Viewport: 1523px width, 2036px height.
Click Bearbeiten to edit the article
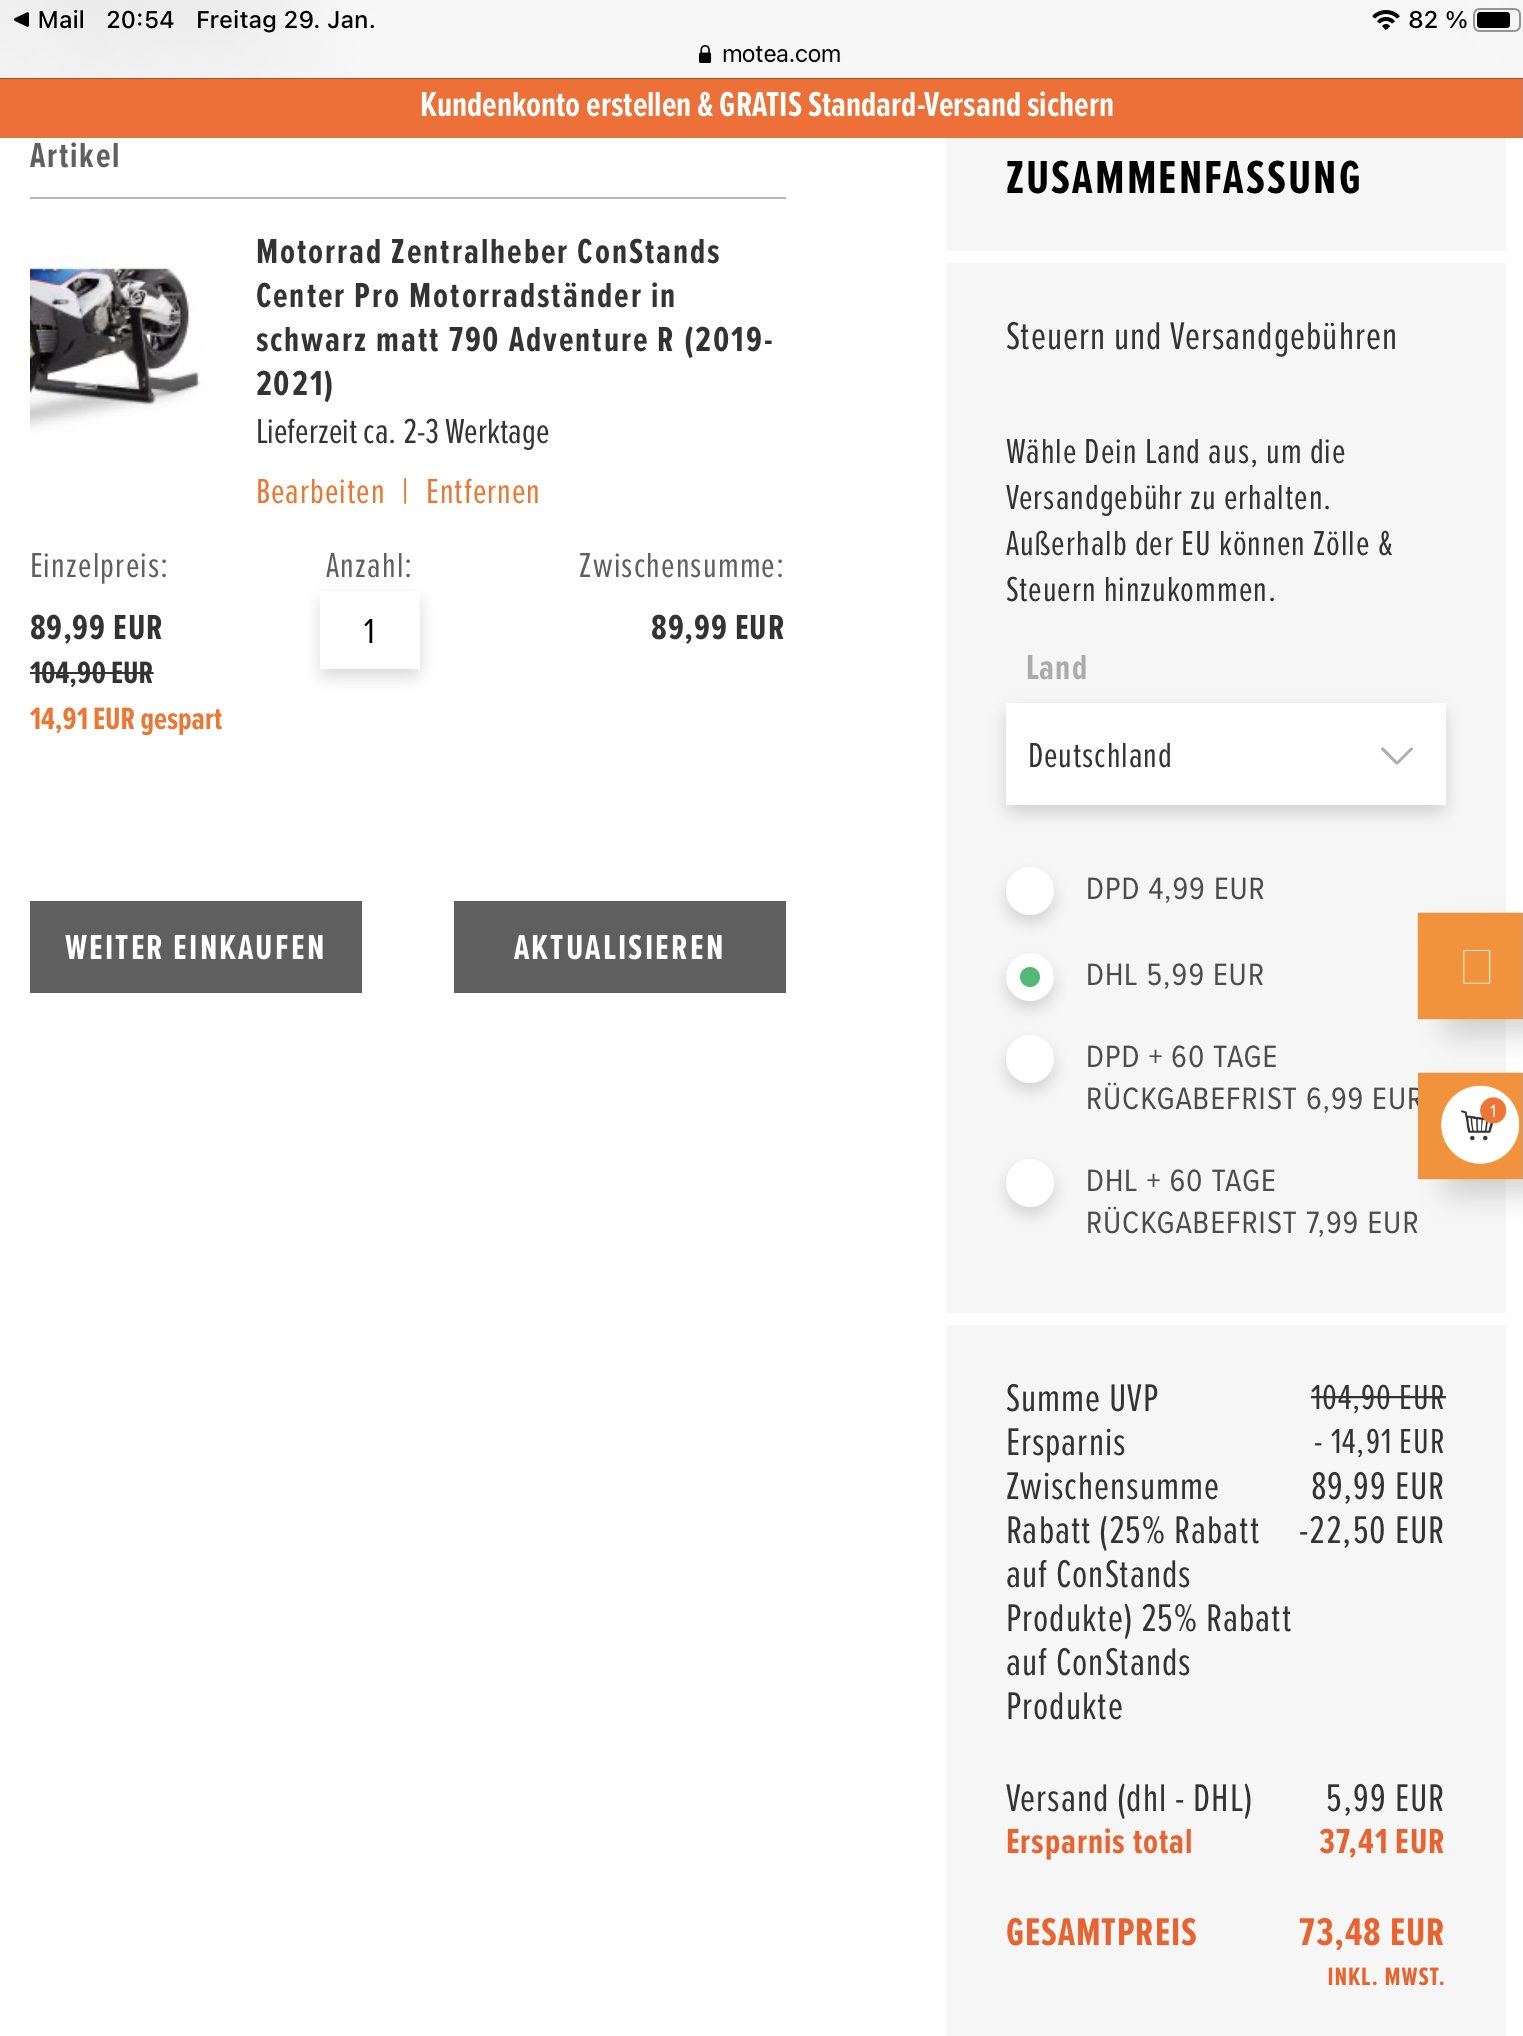[320, 492]
